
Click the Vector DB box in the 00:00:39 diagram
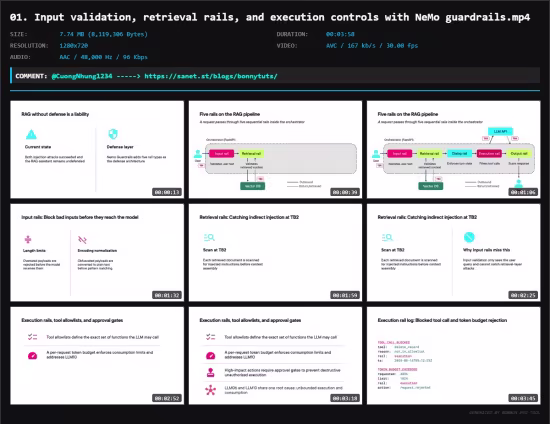(x=253, y=186)
